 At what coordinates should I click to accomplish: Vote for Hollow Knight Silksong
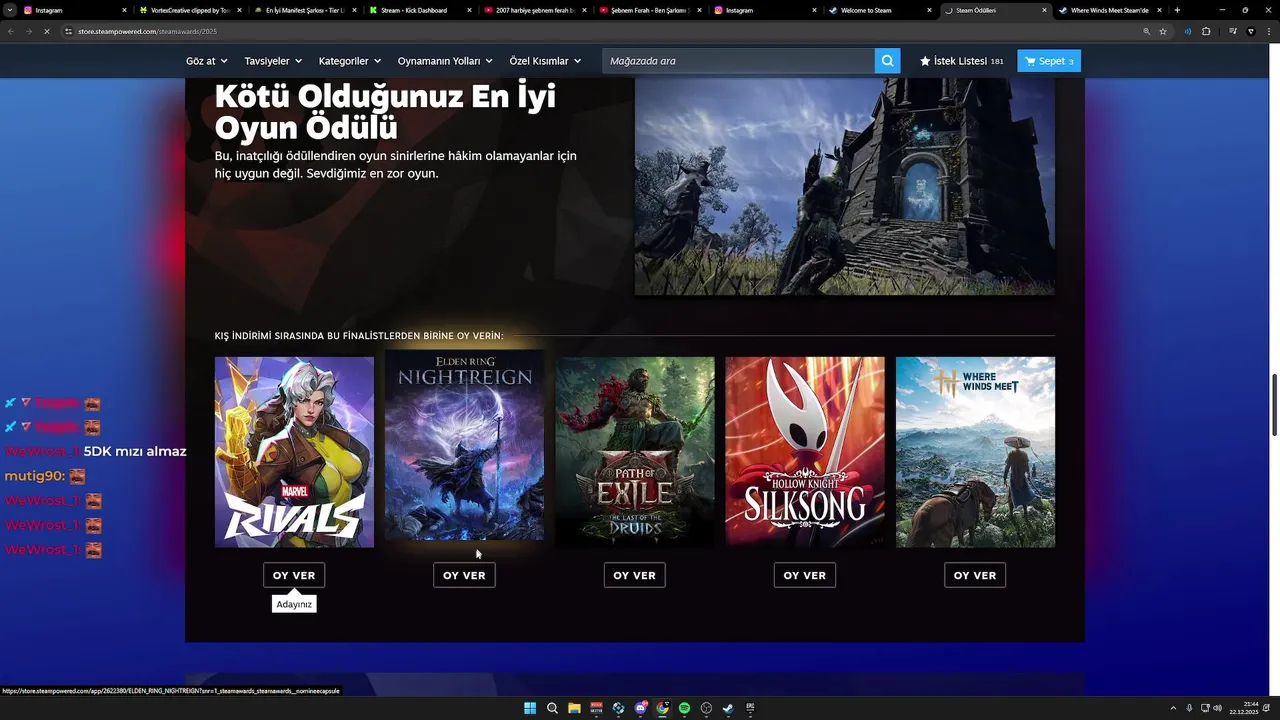[x=804, y=575]
